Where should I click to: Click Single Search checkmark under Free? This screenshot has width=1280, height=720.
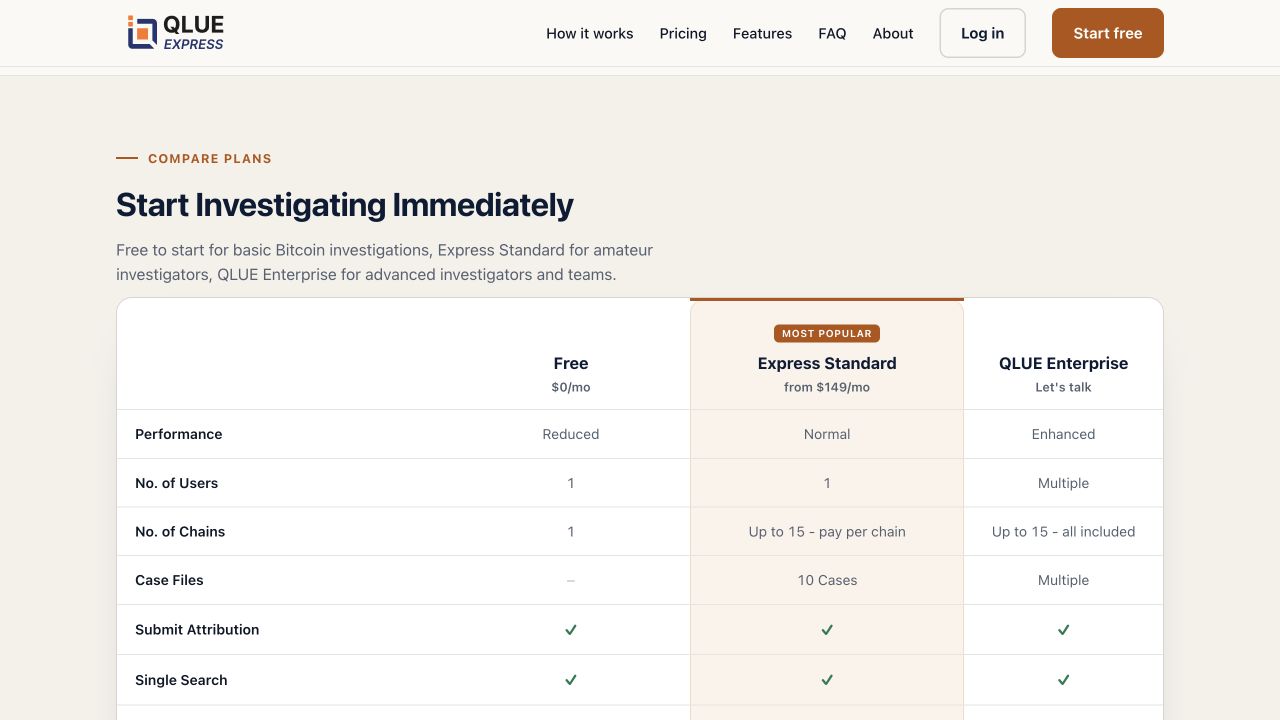[571, 680]
